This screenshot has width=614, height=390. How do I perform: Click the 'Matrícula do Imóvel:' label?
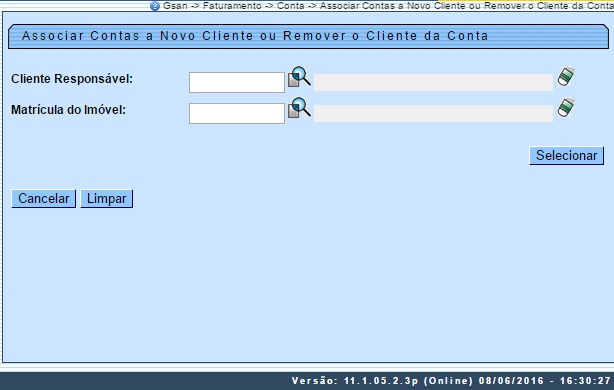69,110
